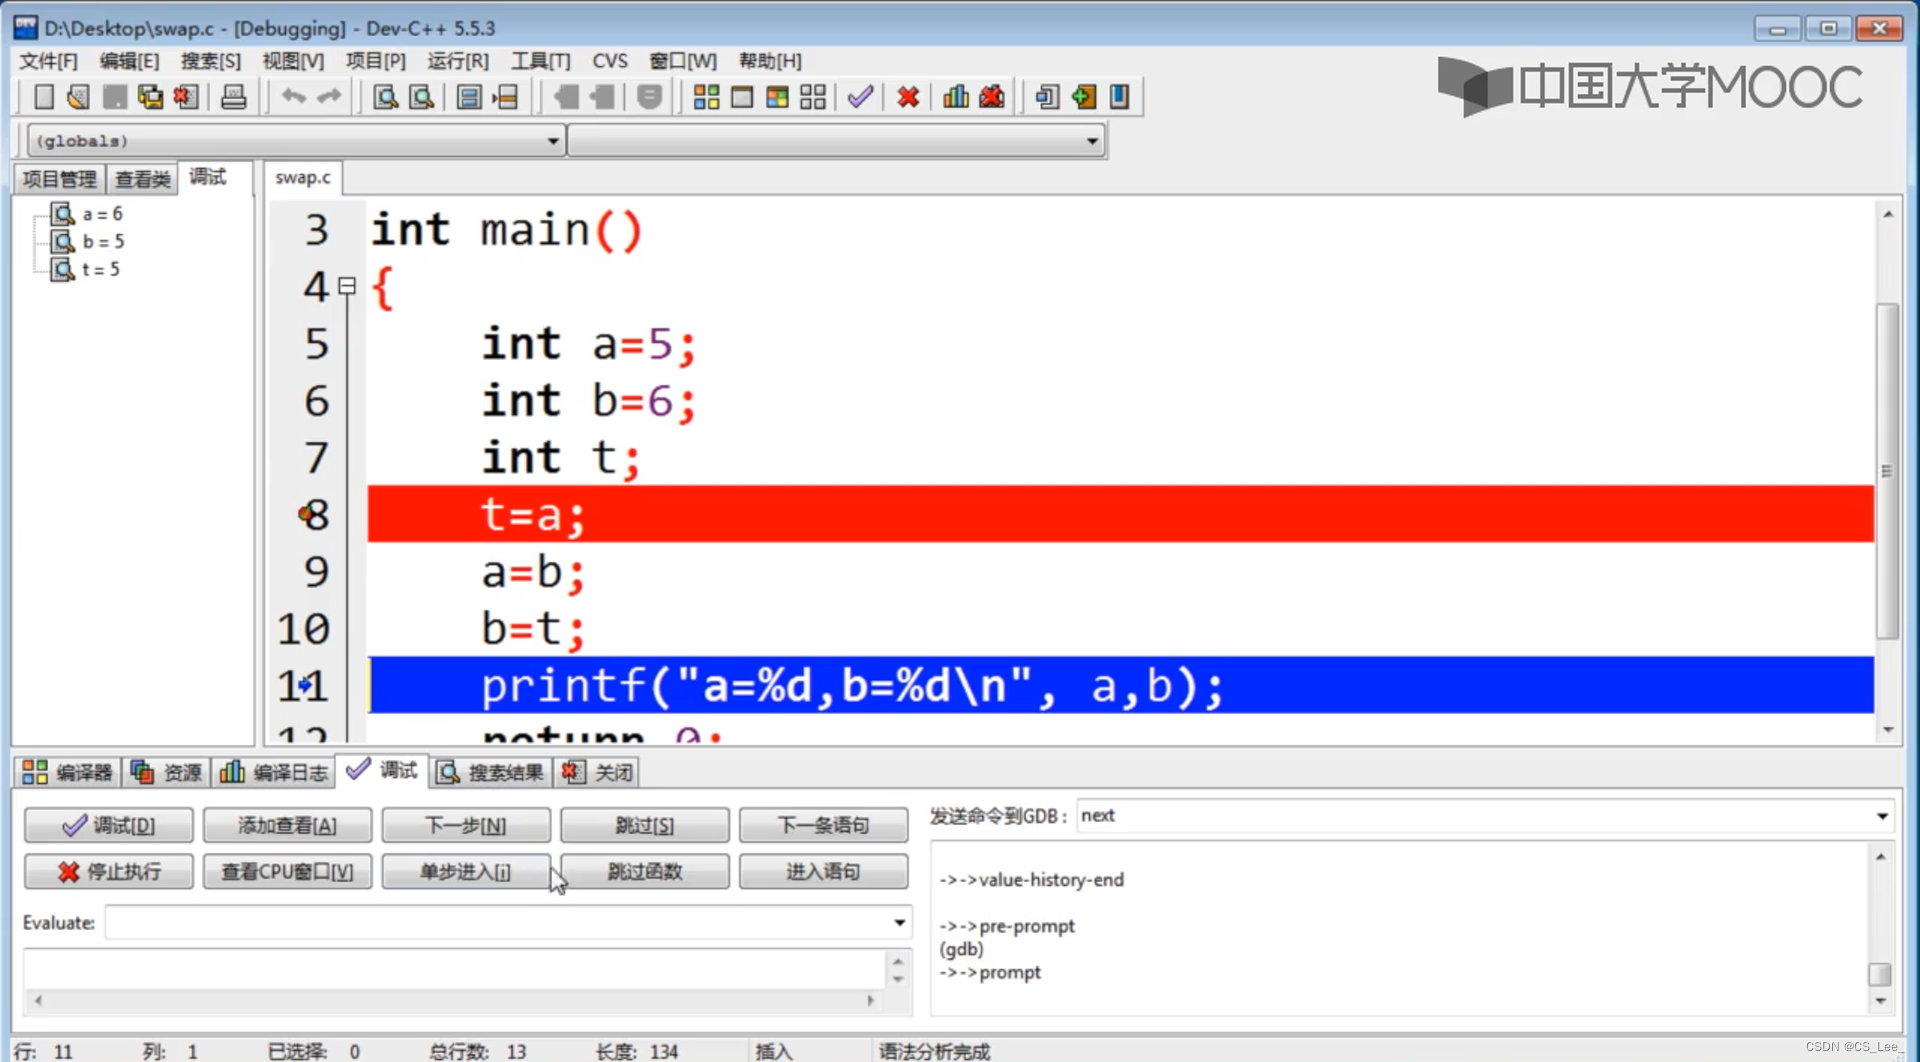This screenshot has width=1920, height=1062.
Task: Click the Undo arrow icon
Action: pos(293,97)
